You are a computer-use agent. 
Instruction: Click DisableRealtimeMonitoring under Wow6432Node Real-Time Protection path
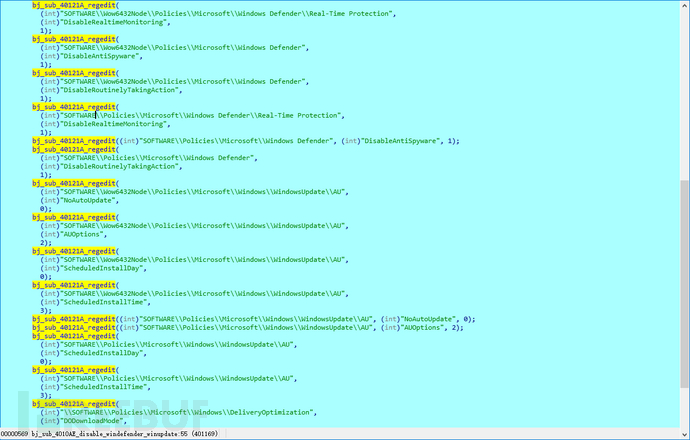(x=115, y=22)
